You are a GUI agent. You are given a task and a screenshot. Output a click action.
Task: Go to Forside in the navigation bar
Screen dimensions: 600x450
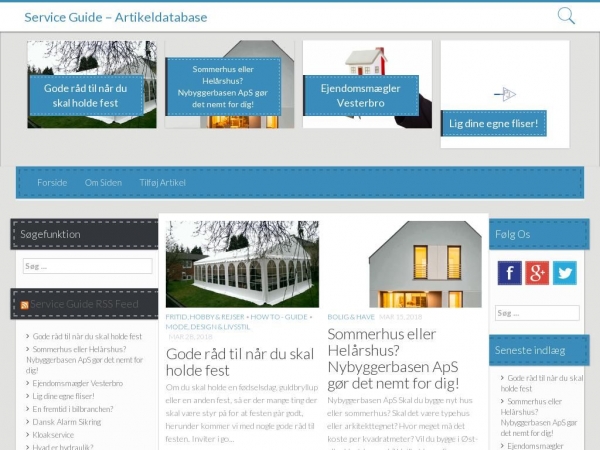tap(52, 183)
